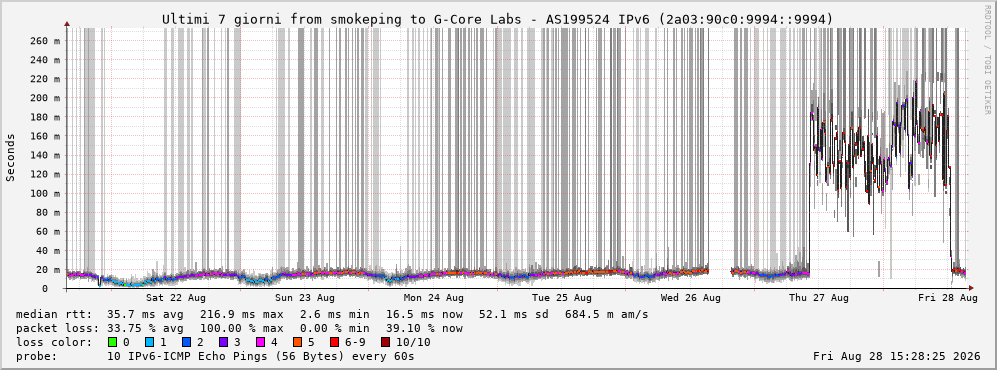
Task: Click the Seconds y-axis label
Action: [11, 157]
